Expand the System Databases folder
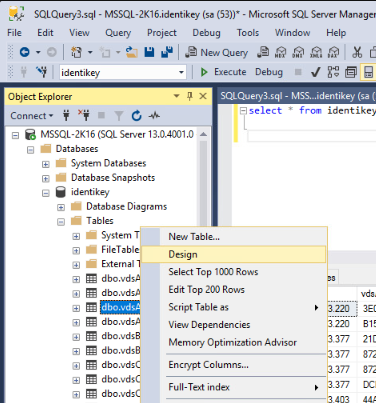The width and height of the screenshot is (376, 403). point(46,164)
